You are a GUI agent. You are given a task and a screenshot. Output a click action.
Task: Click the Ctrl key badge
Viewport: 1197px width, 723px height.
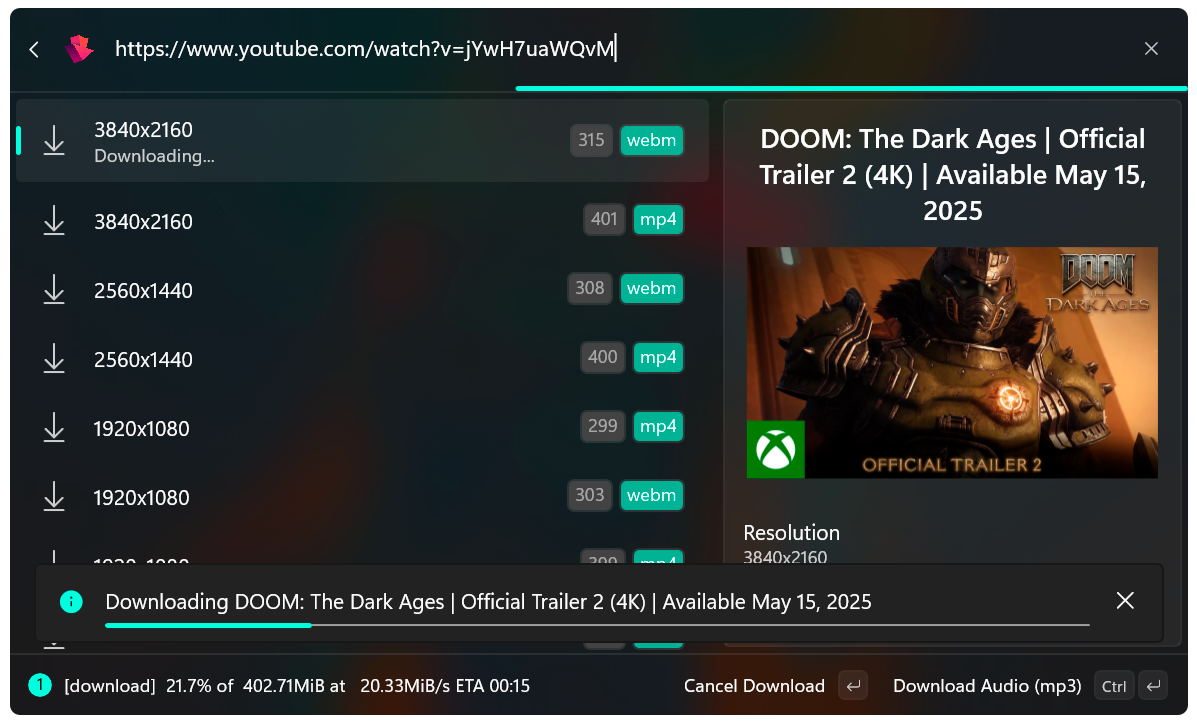coord(1113,686)
